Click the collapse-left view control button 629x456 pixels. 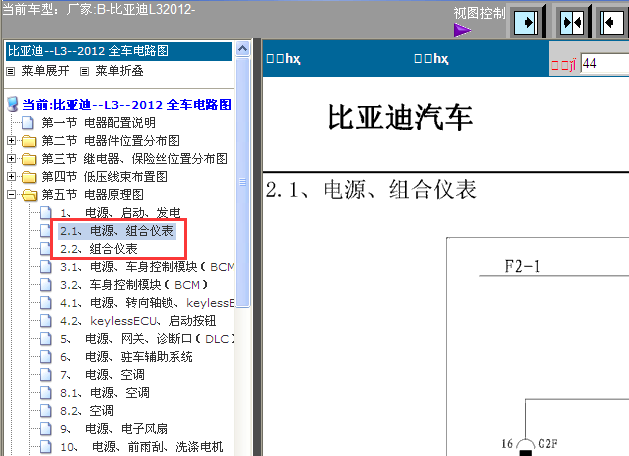[x=611, y=22]
